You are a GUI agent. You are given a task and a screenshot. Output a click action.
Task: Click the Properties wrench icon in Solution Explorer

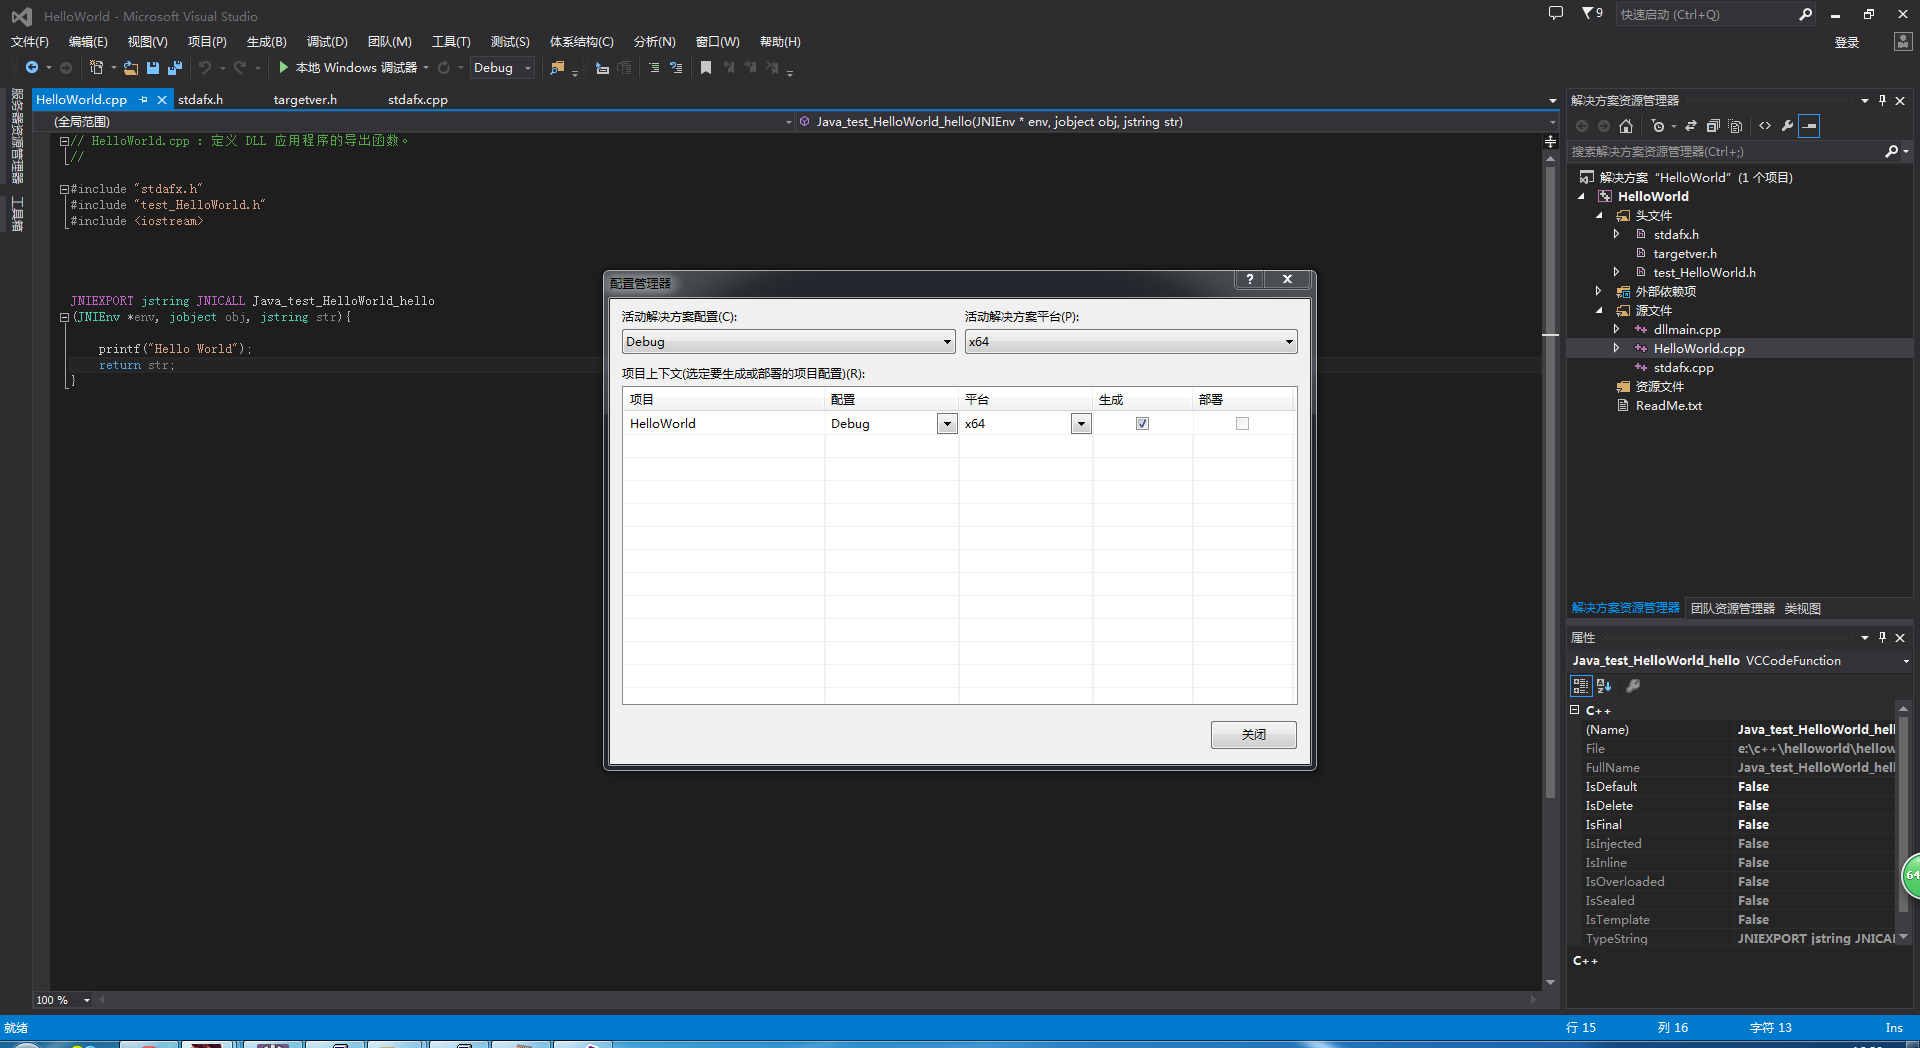pos(1787,126)
